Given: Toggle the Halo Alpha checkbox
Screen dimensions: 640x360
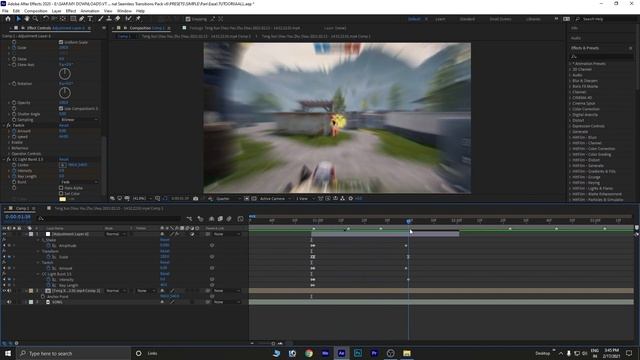Looking at the screenshot, I should click(61, 188).
